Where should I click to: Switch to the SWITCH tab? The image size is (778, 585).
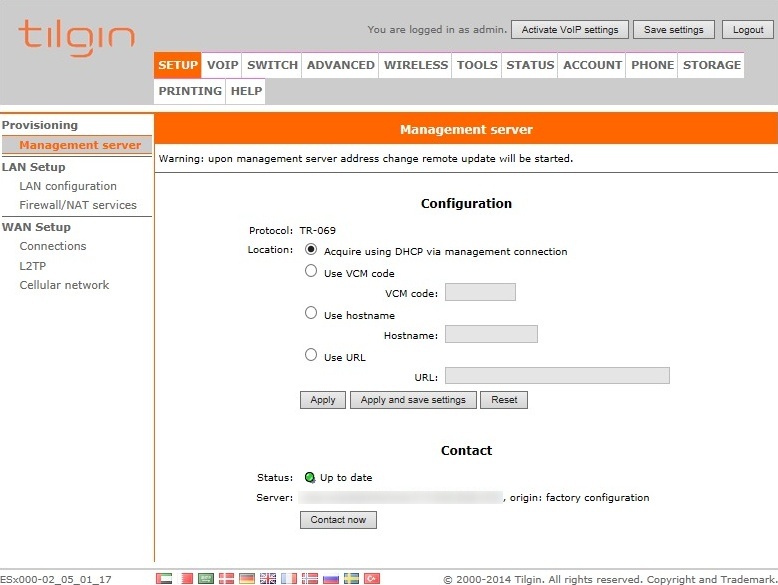pyautogui.click(x=272, y=65)
